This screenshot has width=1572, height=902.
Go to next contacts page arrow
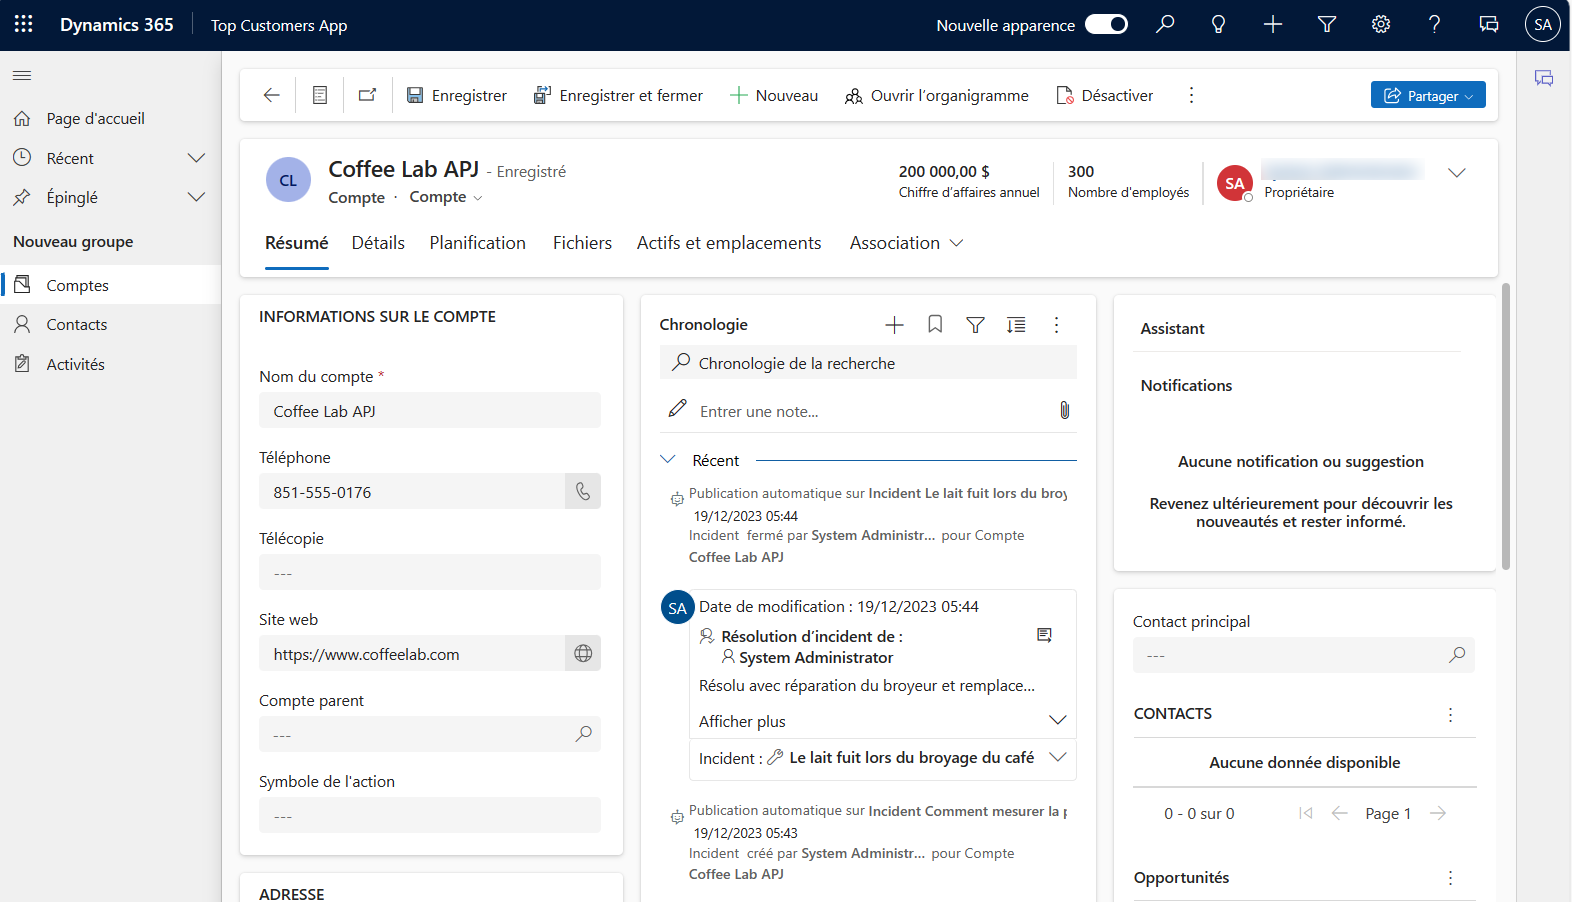tap(1438, 813)
